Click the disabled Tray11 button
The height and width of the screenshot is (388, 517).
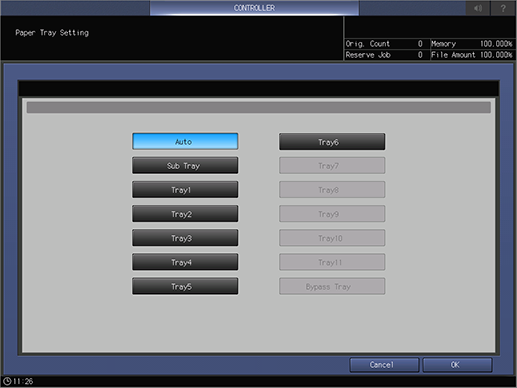(332, 262)
